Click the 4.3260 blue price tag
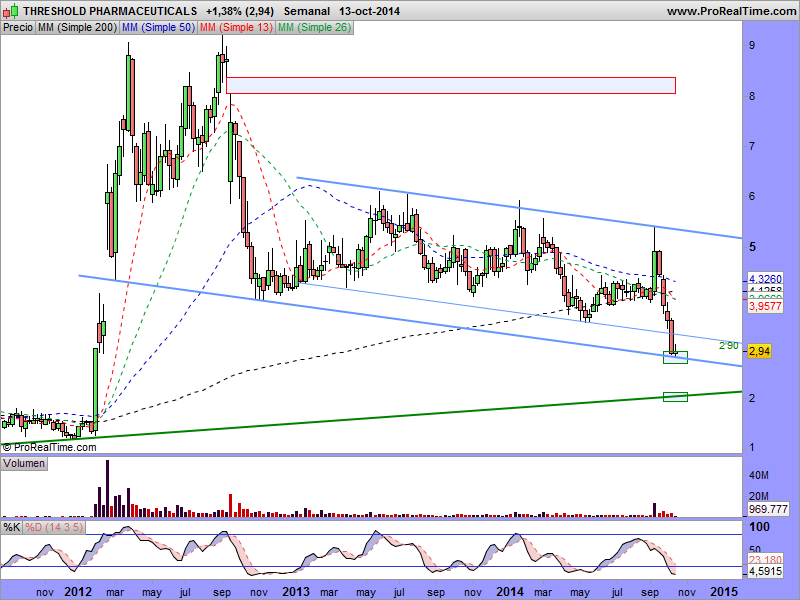The image size is (800, 600). point(765,279)
